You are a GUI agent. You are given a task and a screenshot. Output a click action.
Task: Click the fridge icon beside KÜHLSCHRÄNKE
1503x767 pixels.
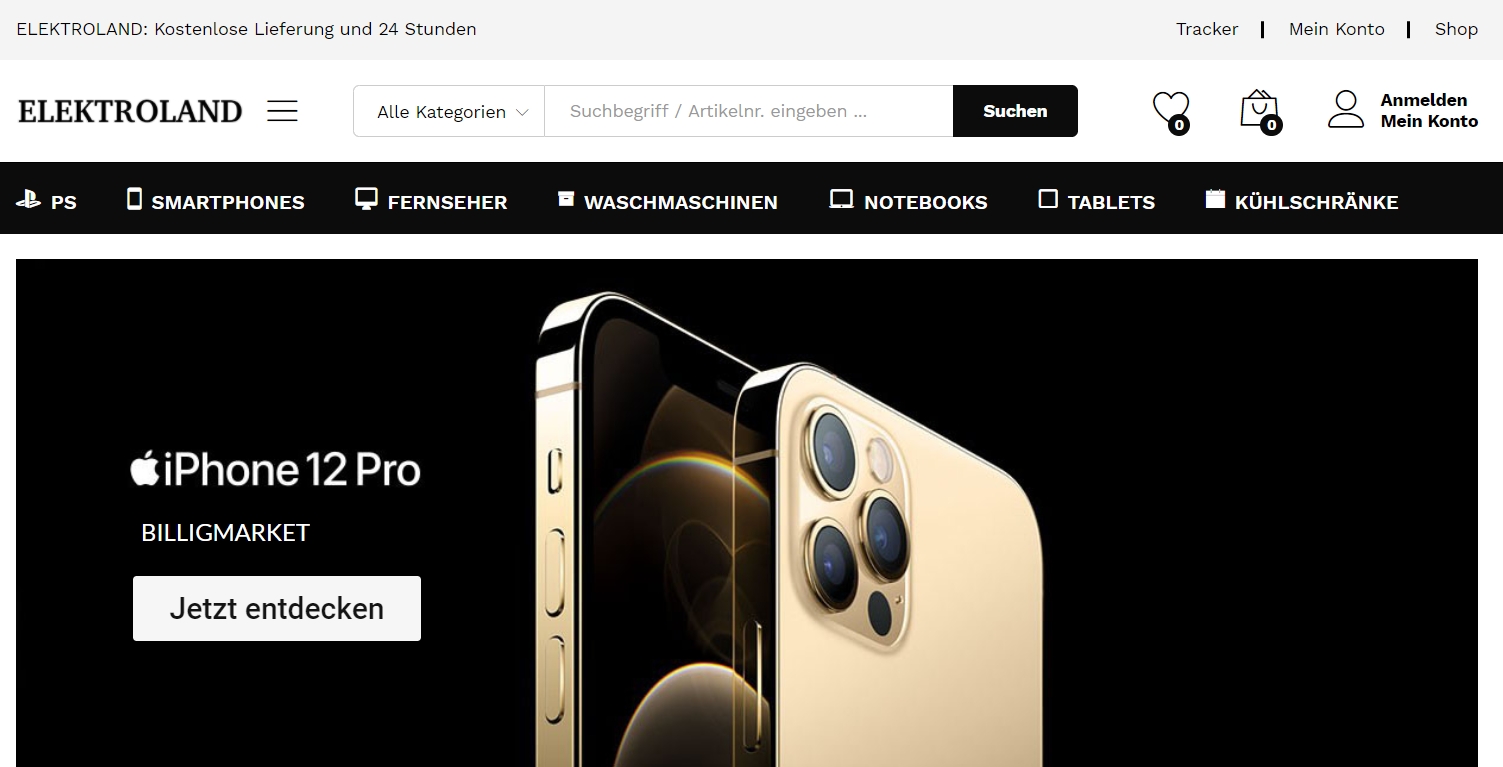(x=1215, y=199)
